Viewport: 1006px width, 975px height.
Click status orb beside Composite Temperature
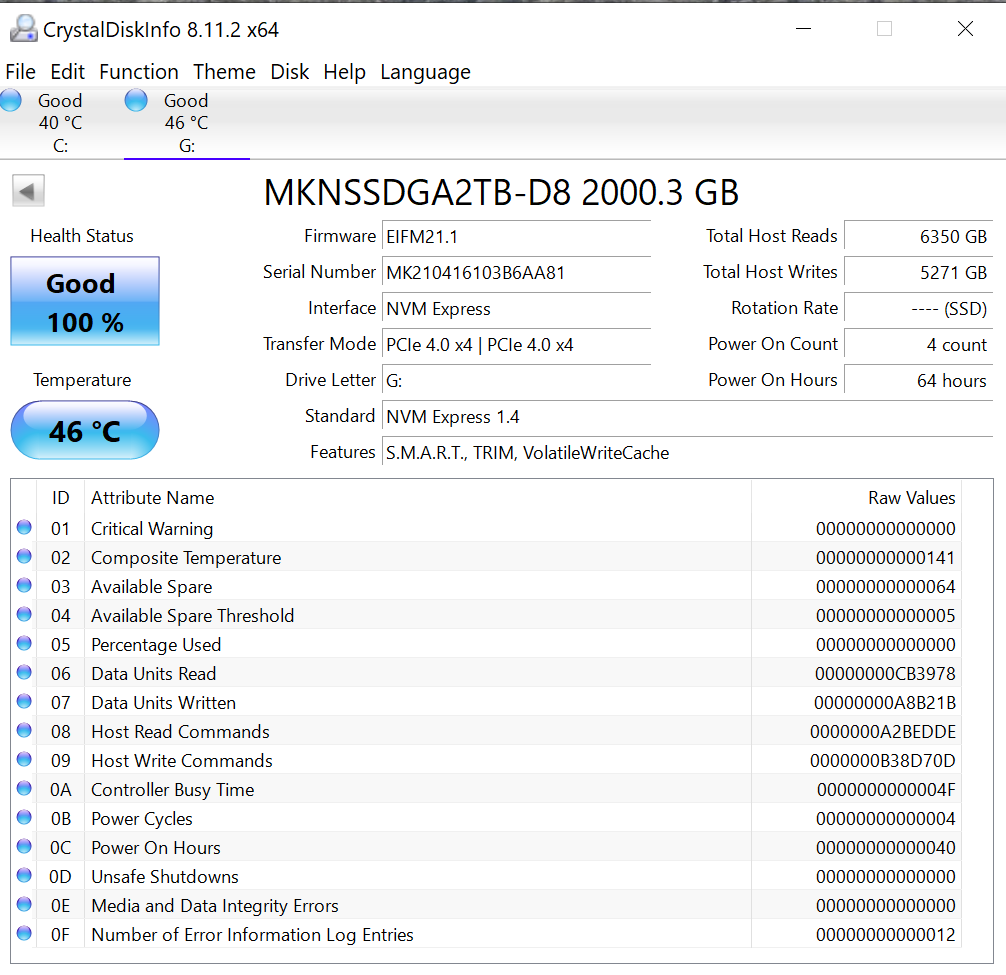click(24, 557)
